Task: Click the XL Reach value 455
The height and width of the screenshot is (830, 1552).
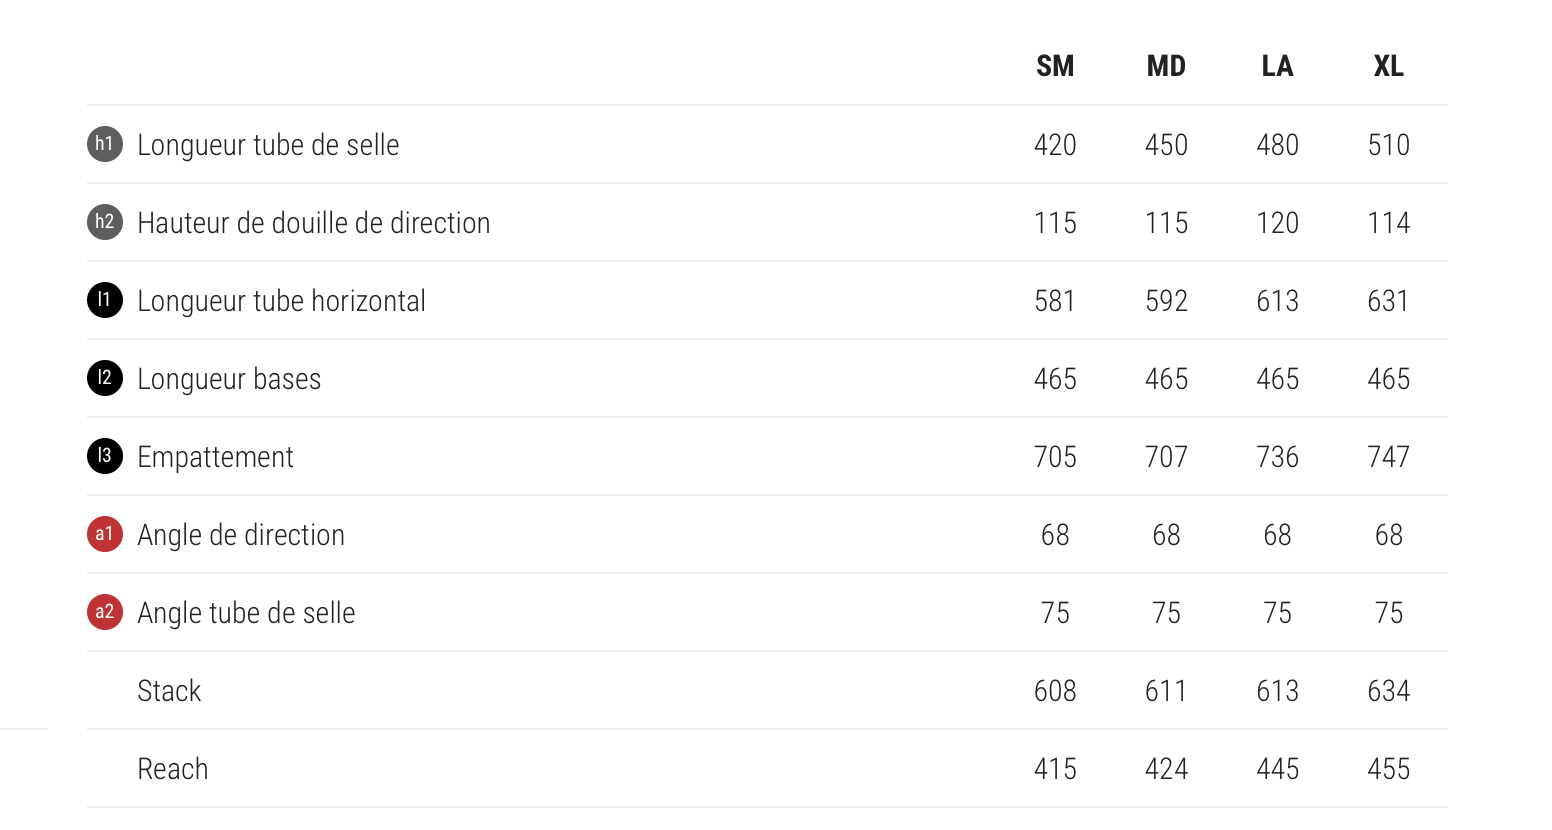Action: tap(1388, 769)
